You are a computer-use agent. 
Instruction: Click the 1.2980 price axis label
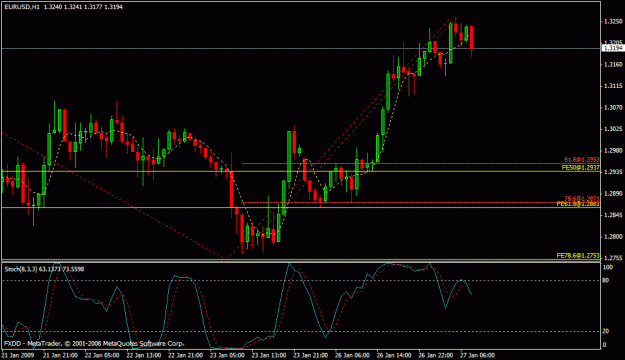(x=613, y=151)
